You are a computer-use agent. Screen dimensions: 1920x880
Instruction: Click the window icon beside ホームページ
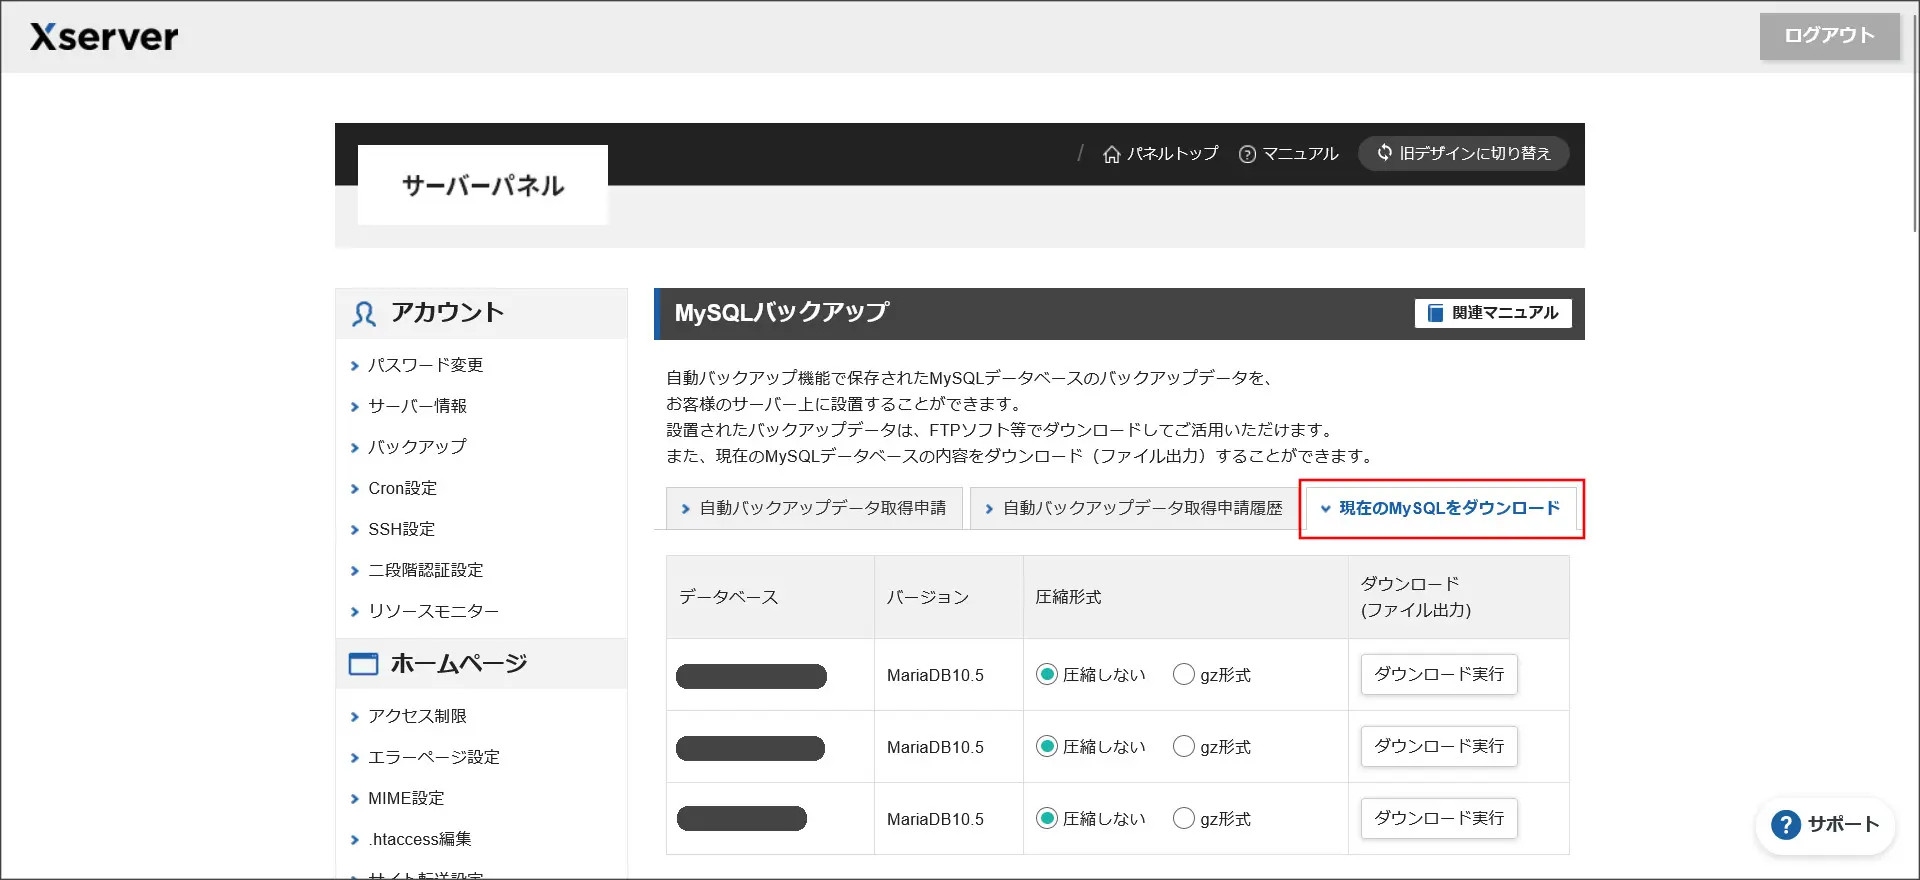click(x=363, y=664)
